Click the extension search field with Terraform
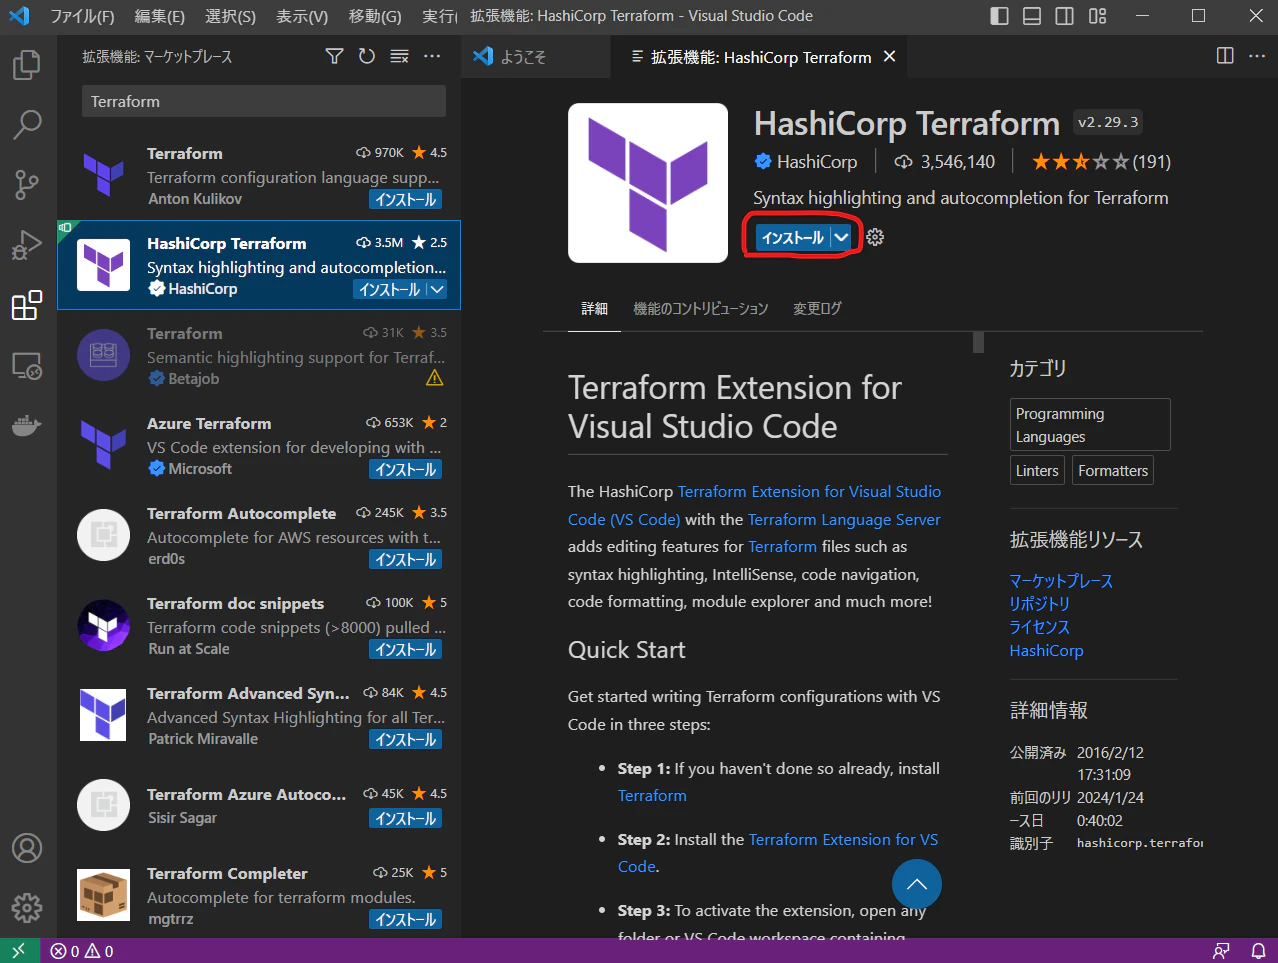The width and height of the screenshot is (1278, 963). 263,101
